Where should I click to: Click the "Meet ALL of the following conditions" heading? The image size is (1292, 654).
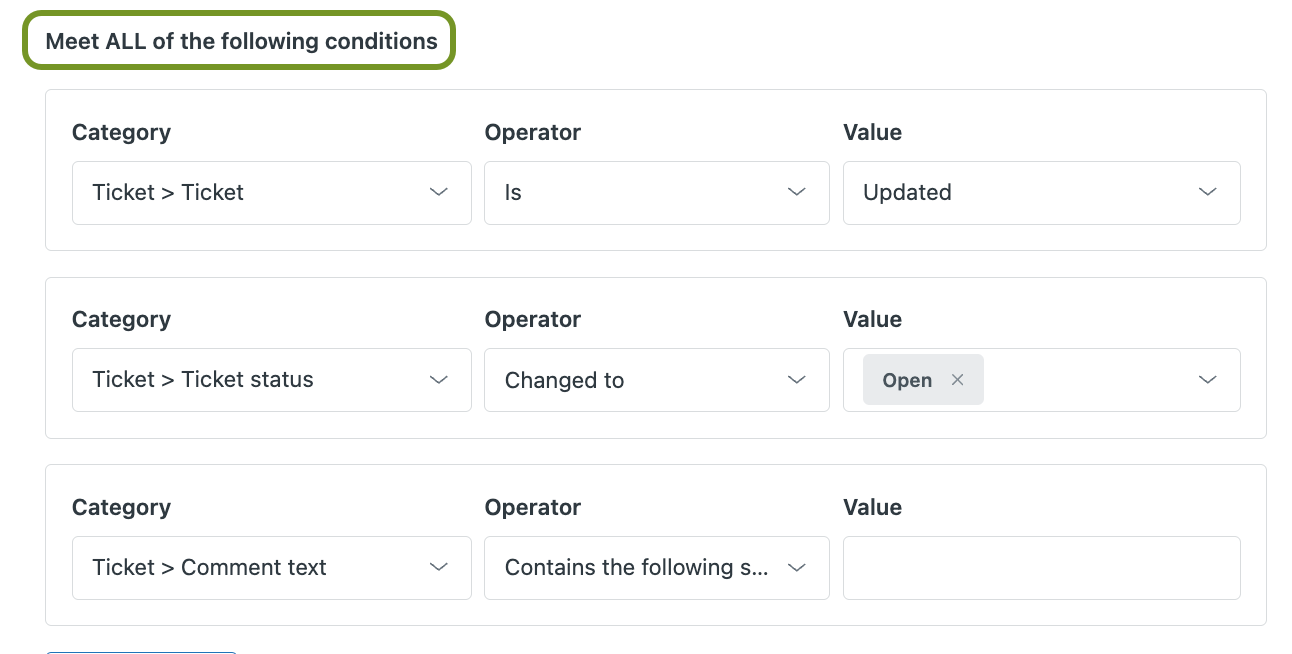tap(241, 41)
